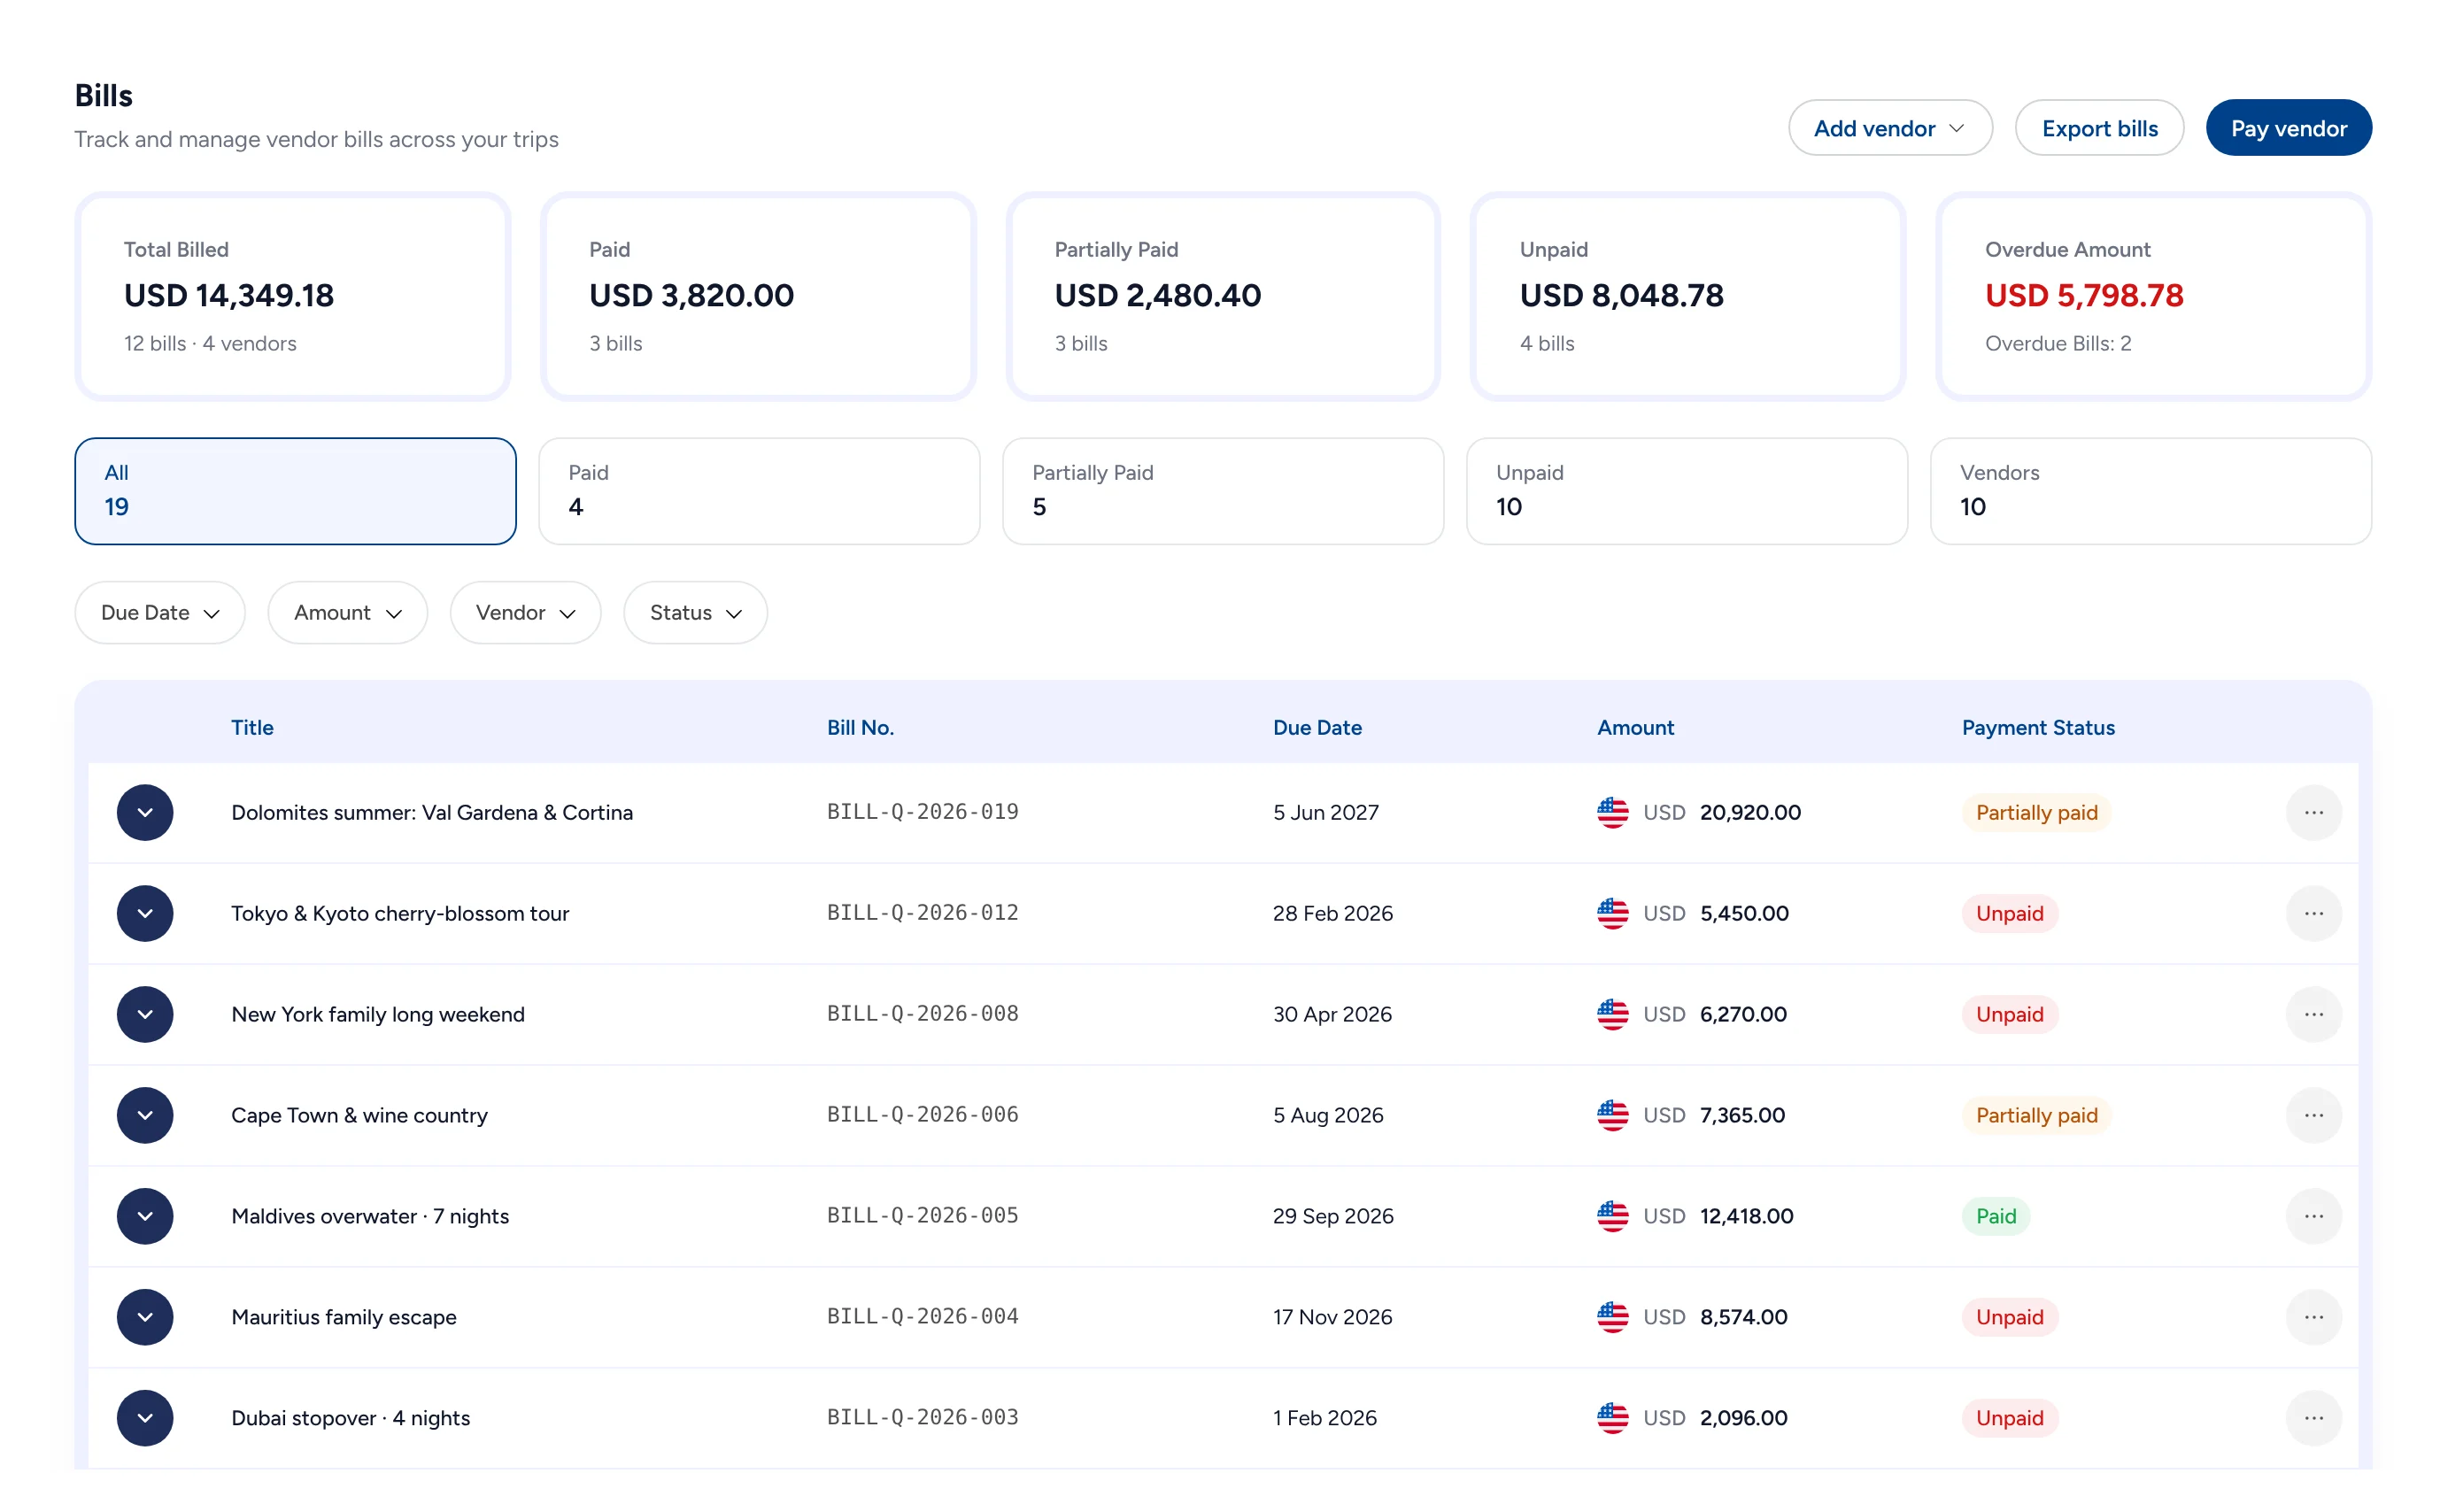This screenshot has width=2440, height=1512.
Task: Click the US flag on the Dolomites row
Action: (1612, 812)
